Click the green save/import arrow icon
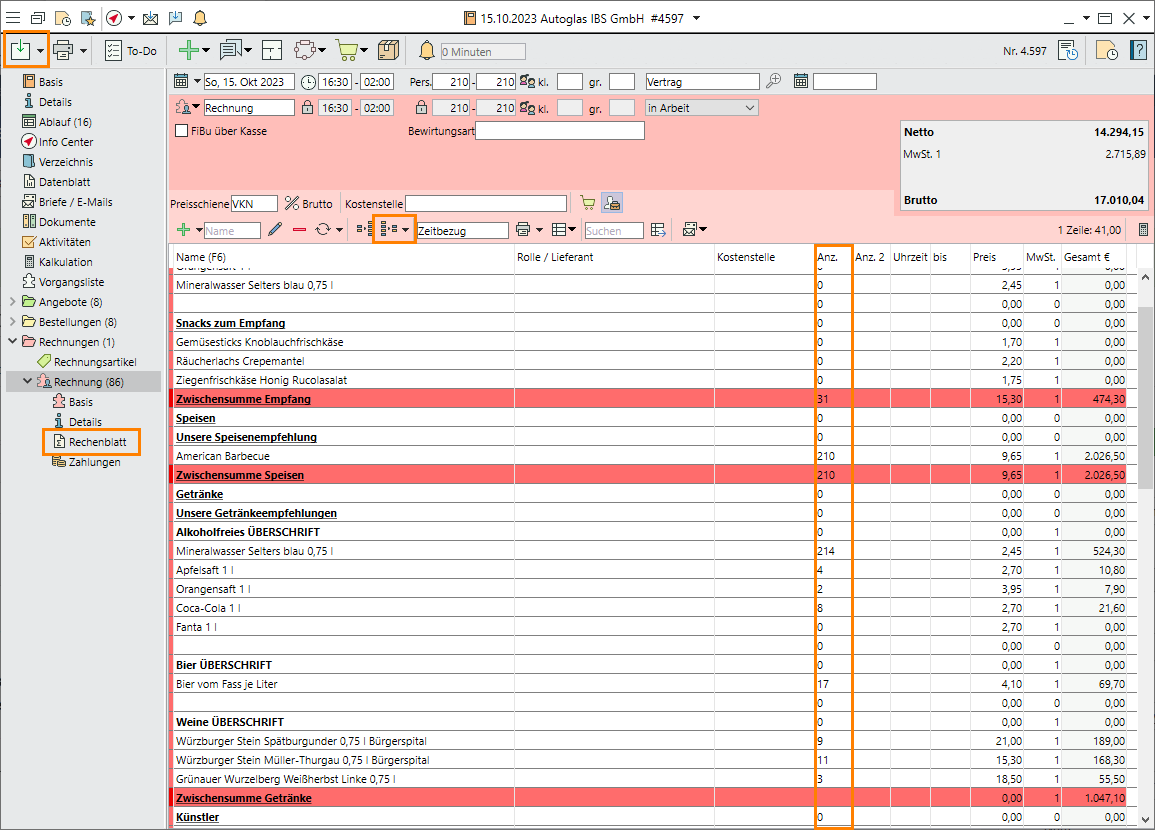 pos(20,50)
